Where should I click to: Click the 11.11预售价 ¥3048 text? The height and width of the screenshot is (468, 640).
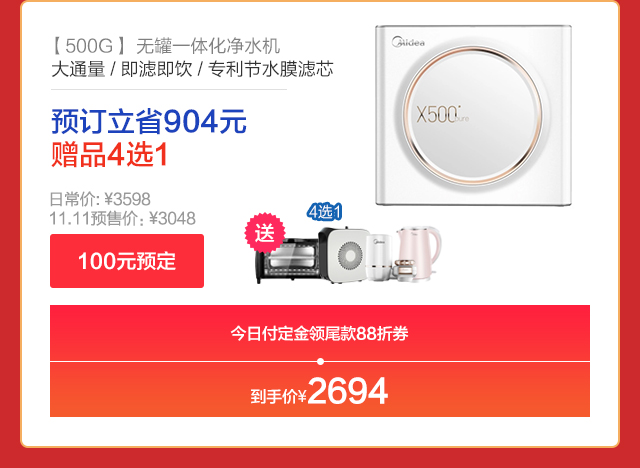[122, 218]
